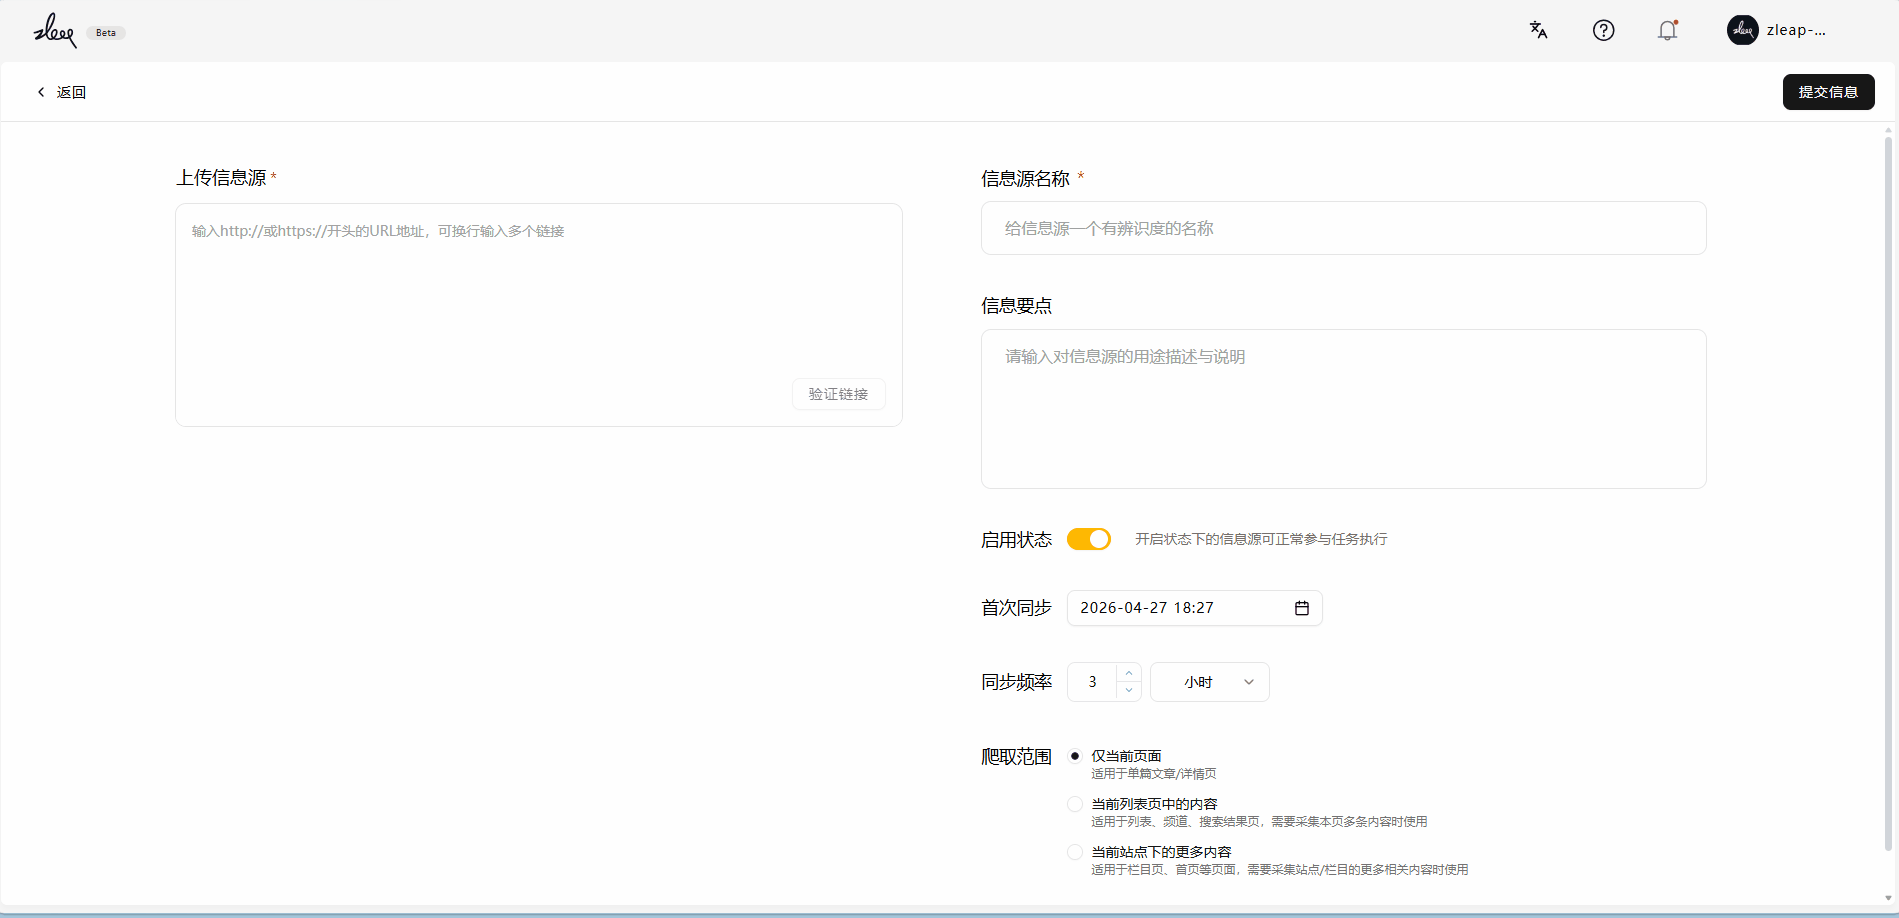This screenshot has width=1899, height=918.
Task: Focus the 信息源名称 input field
Action: (x=1343, y=228)
